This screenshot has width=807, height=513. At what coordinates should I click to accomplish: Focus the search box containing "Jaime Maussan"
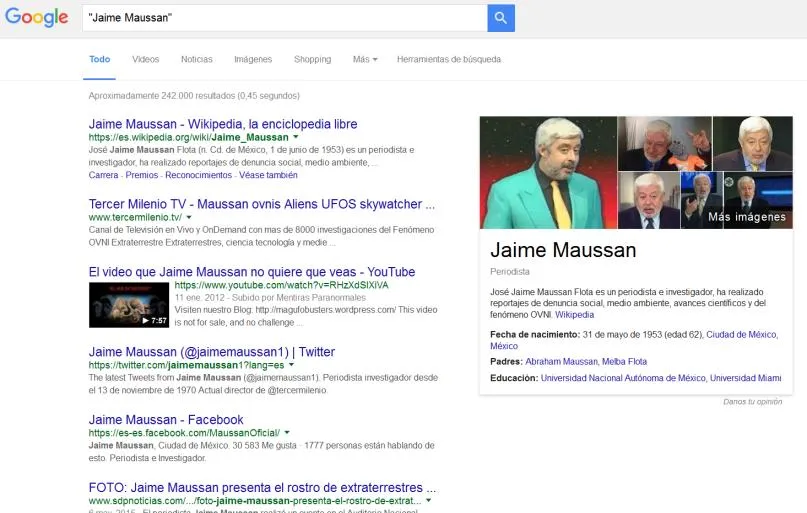pos(285,18)
